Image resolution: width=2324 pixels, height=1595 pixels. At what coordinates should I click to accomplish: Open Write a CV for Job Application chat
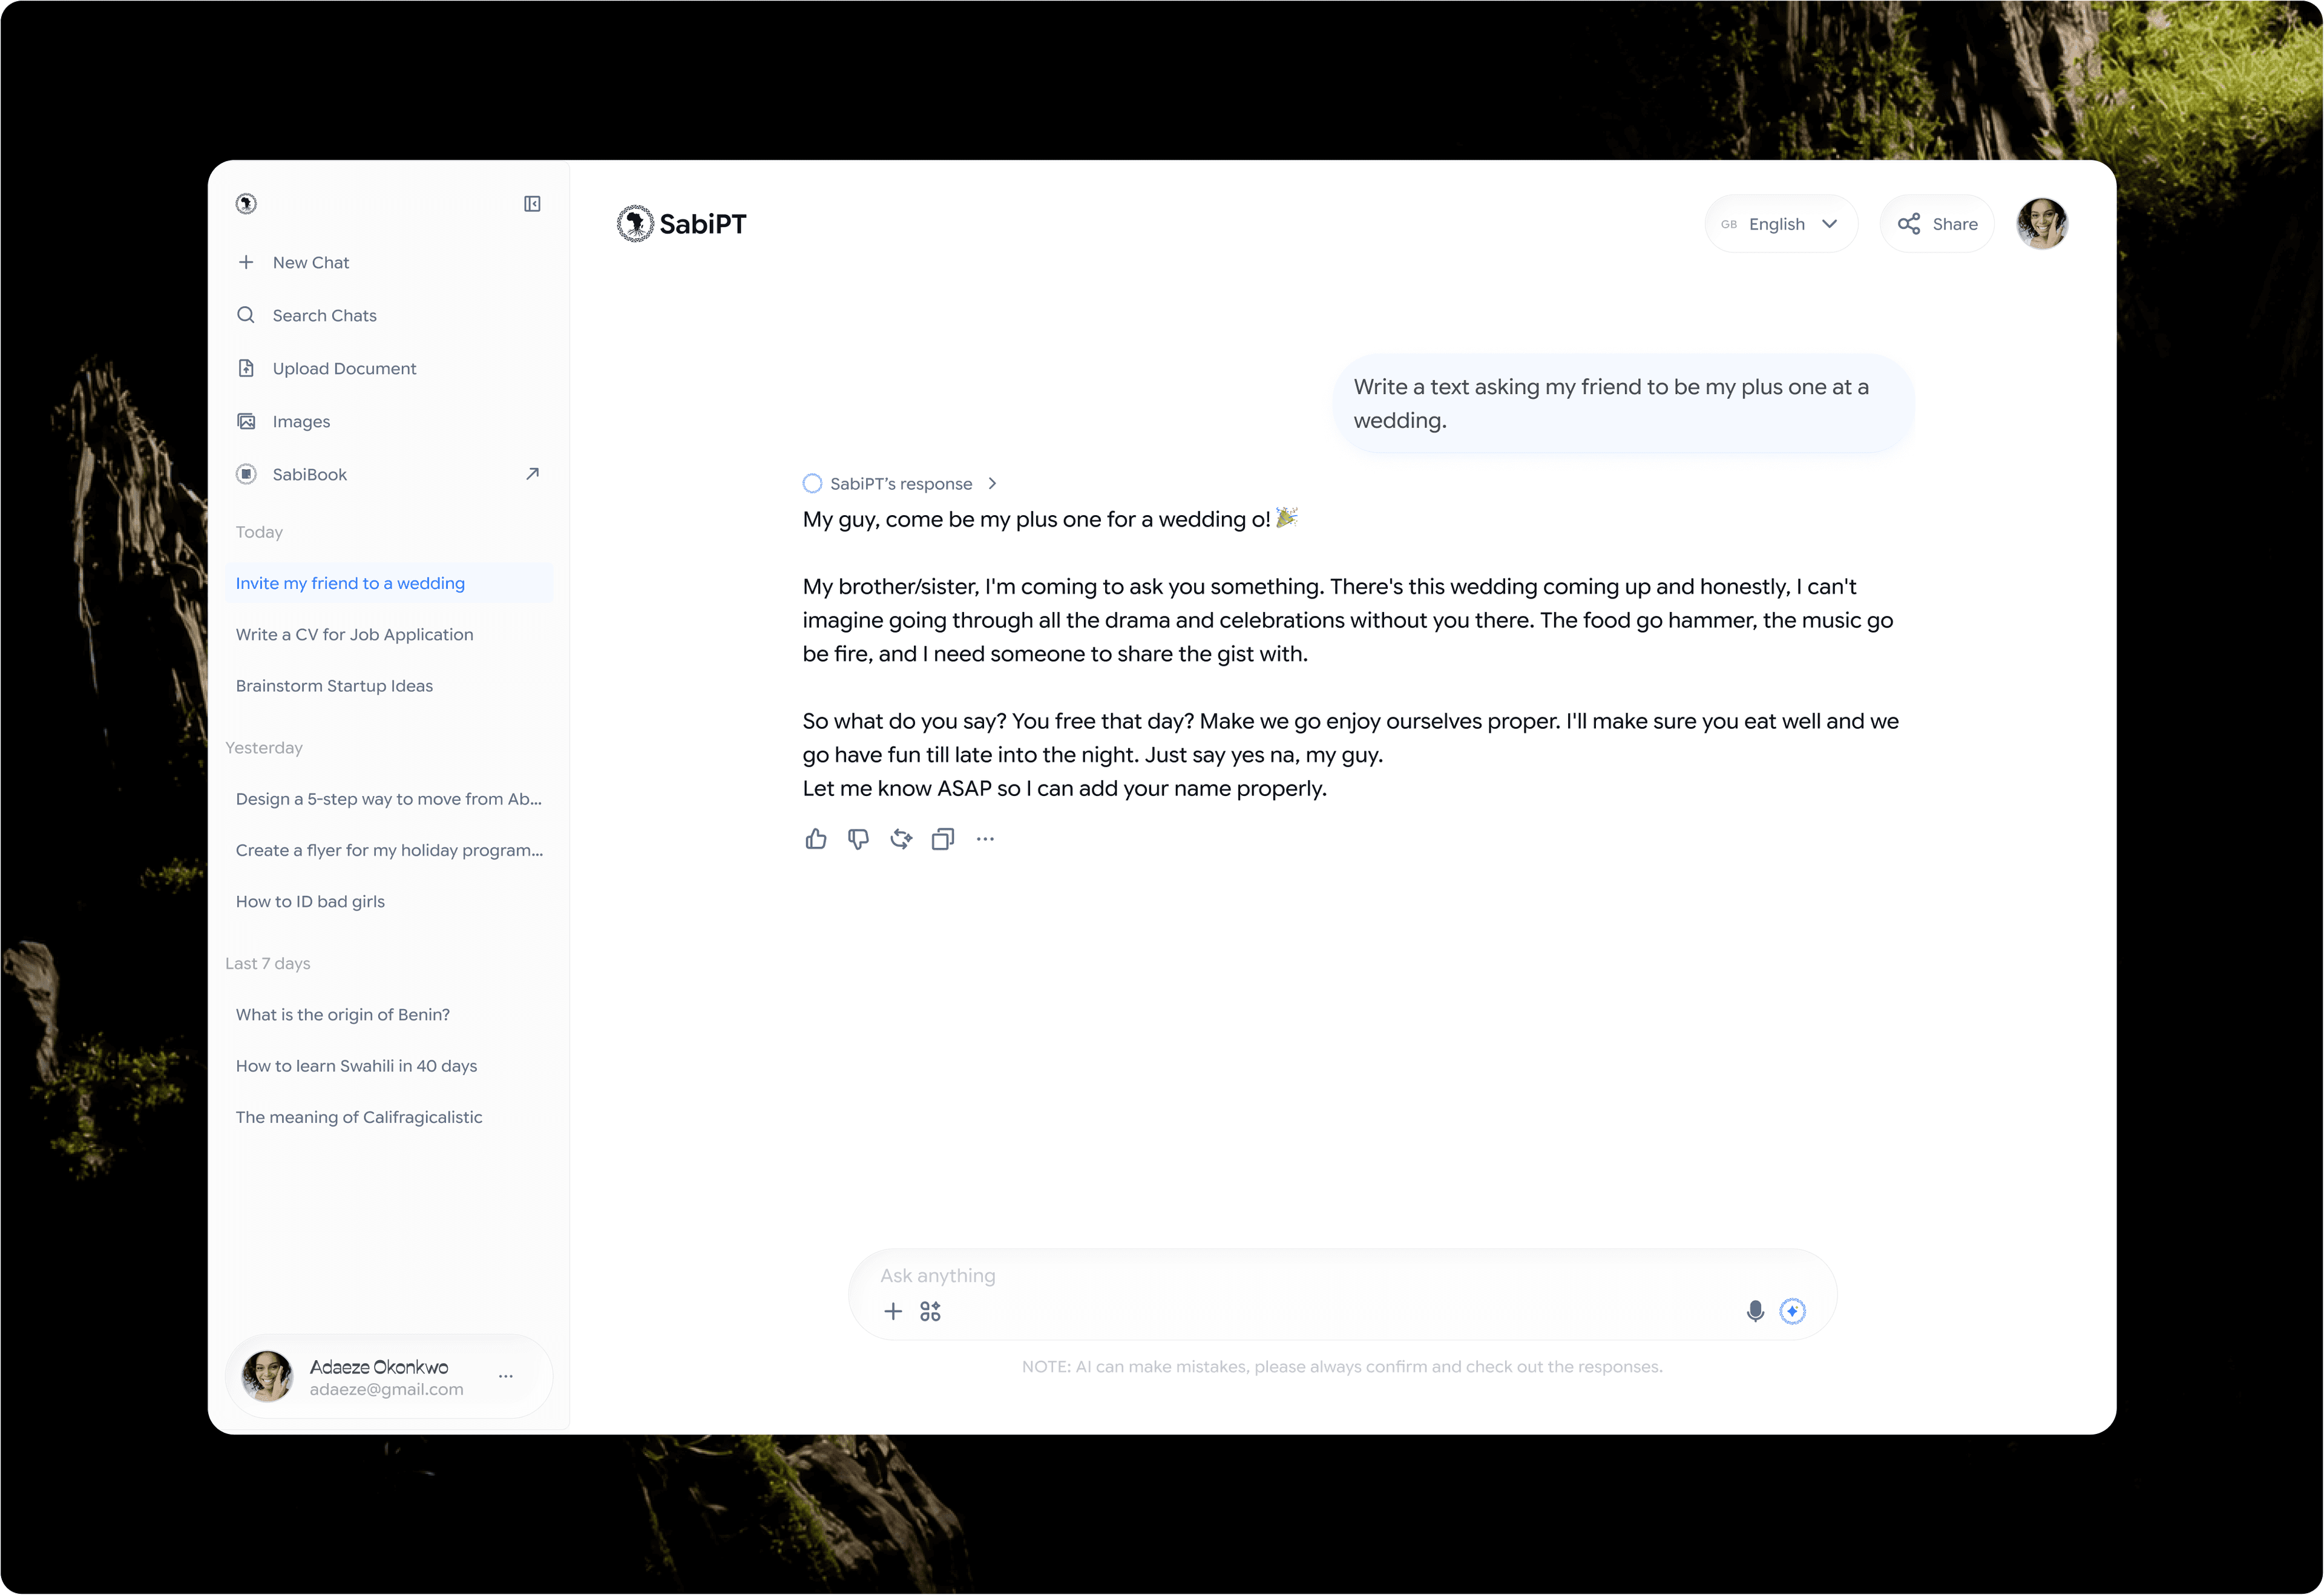tap(354, 634)
